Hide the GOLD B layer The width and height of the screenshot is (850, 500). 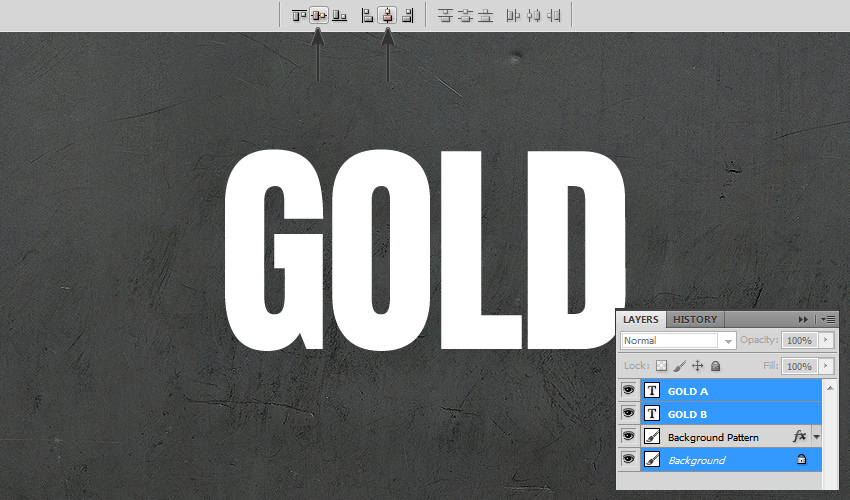point(628,413)
